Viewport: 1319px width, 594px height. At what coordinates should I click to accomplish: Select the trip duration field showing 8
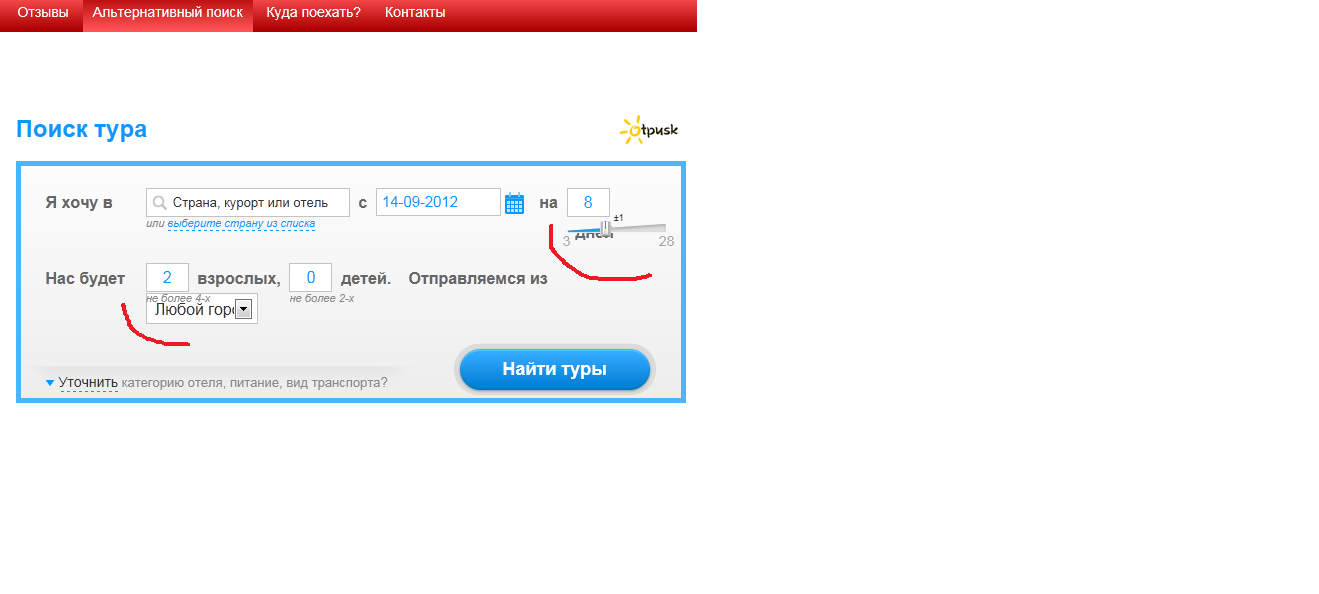[x=588, y=202]
